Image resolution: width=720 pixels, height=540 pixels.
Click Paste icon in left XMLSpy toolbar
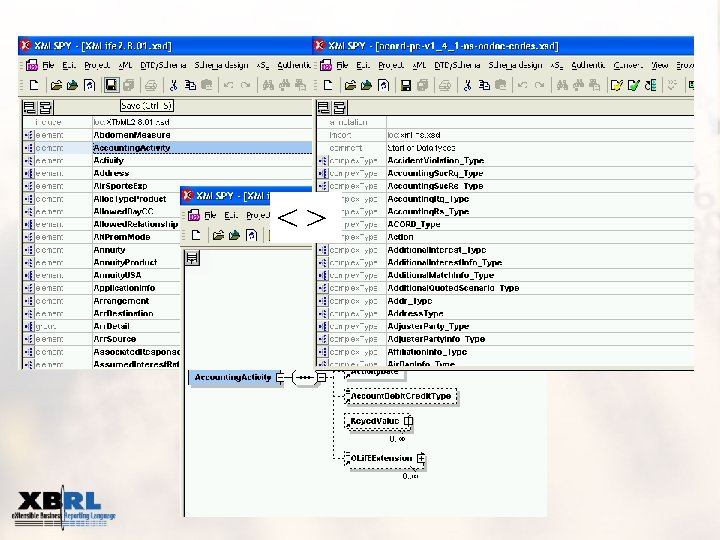(x=207, y=85)
